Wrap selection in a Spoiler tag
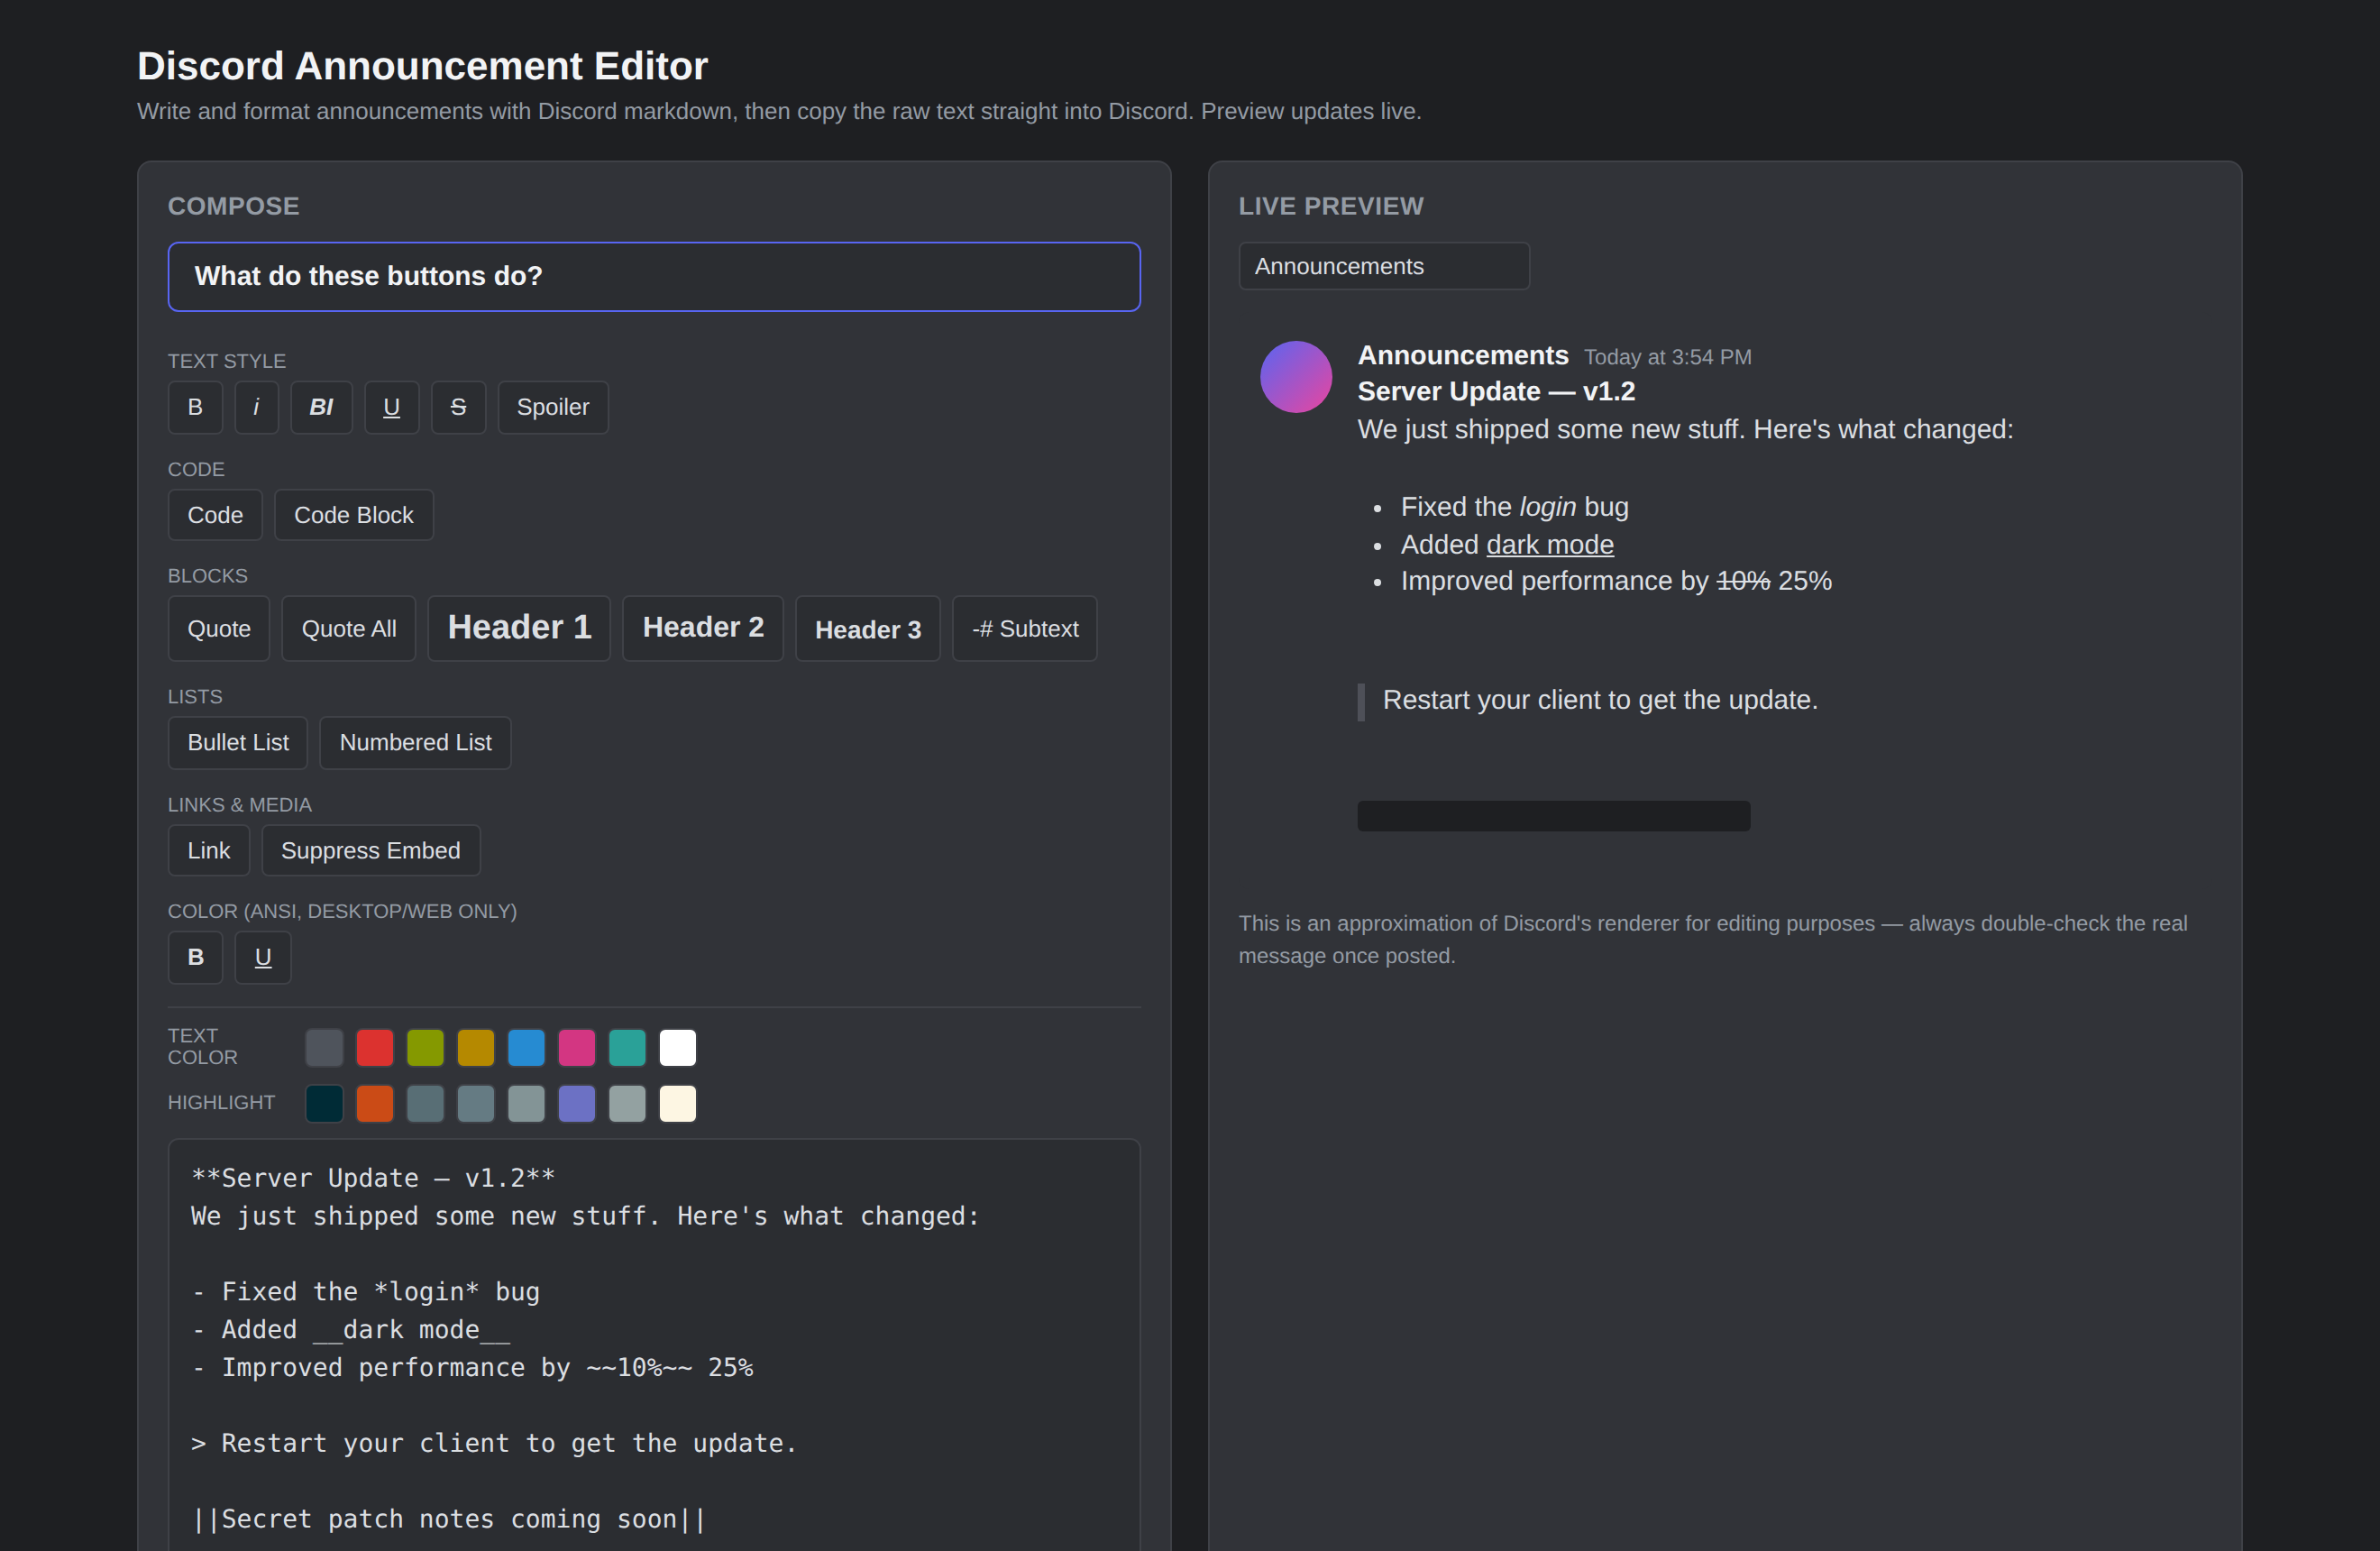This screenshot has height=1551, width=2380. (553, 407)
